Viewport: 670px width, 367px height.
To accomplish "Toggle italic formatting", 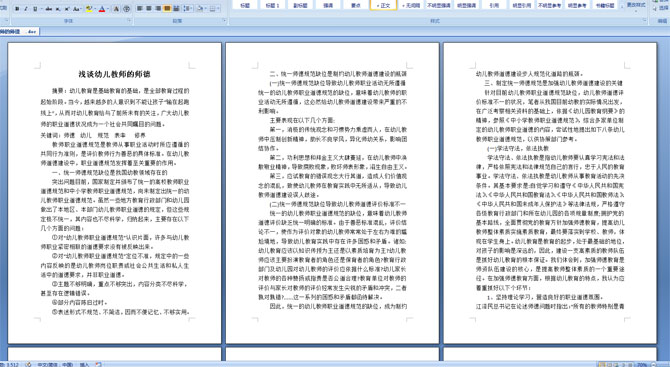I will (26, 9).
